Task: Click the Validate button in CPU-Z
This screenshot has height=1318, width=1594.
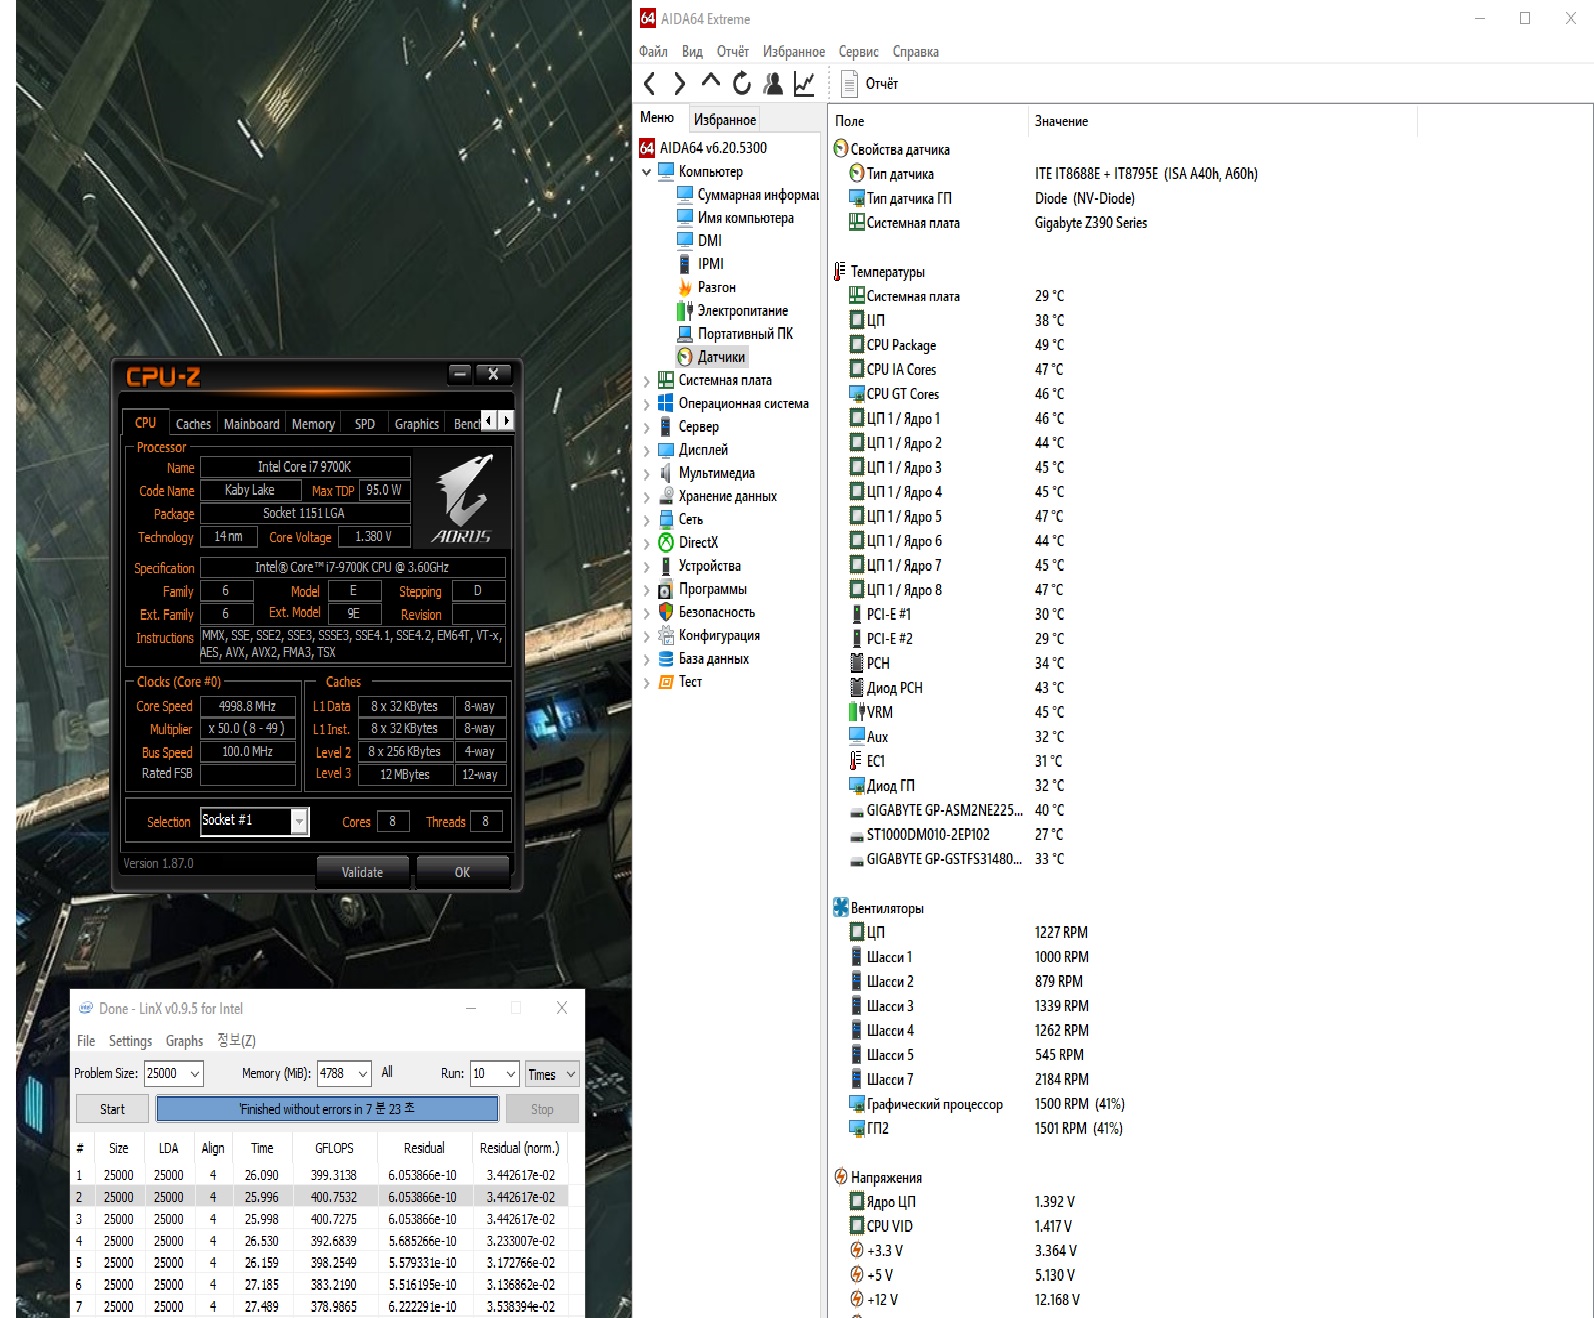Action: pos(362,872)
